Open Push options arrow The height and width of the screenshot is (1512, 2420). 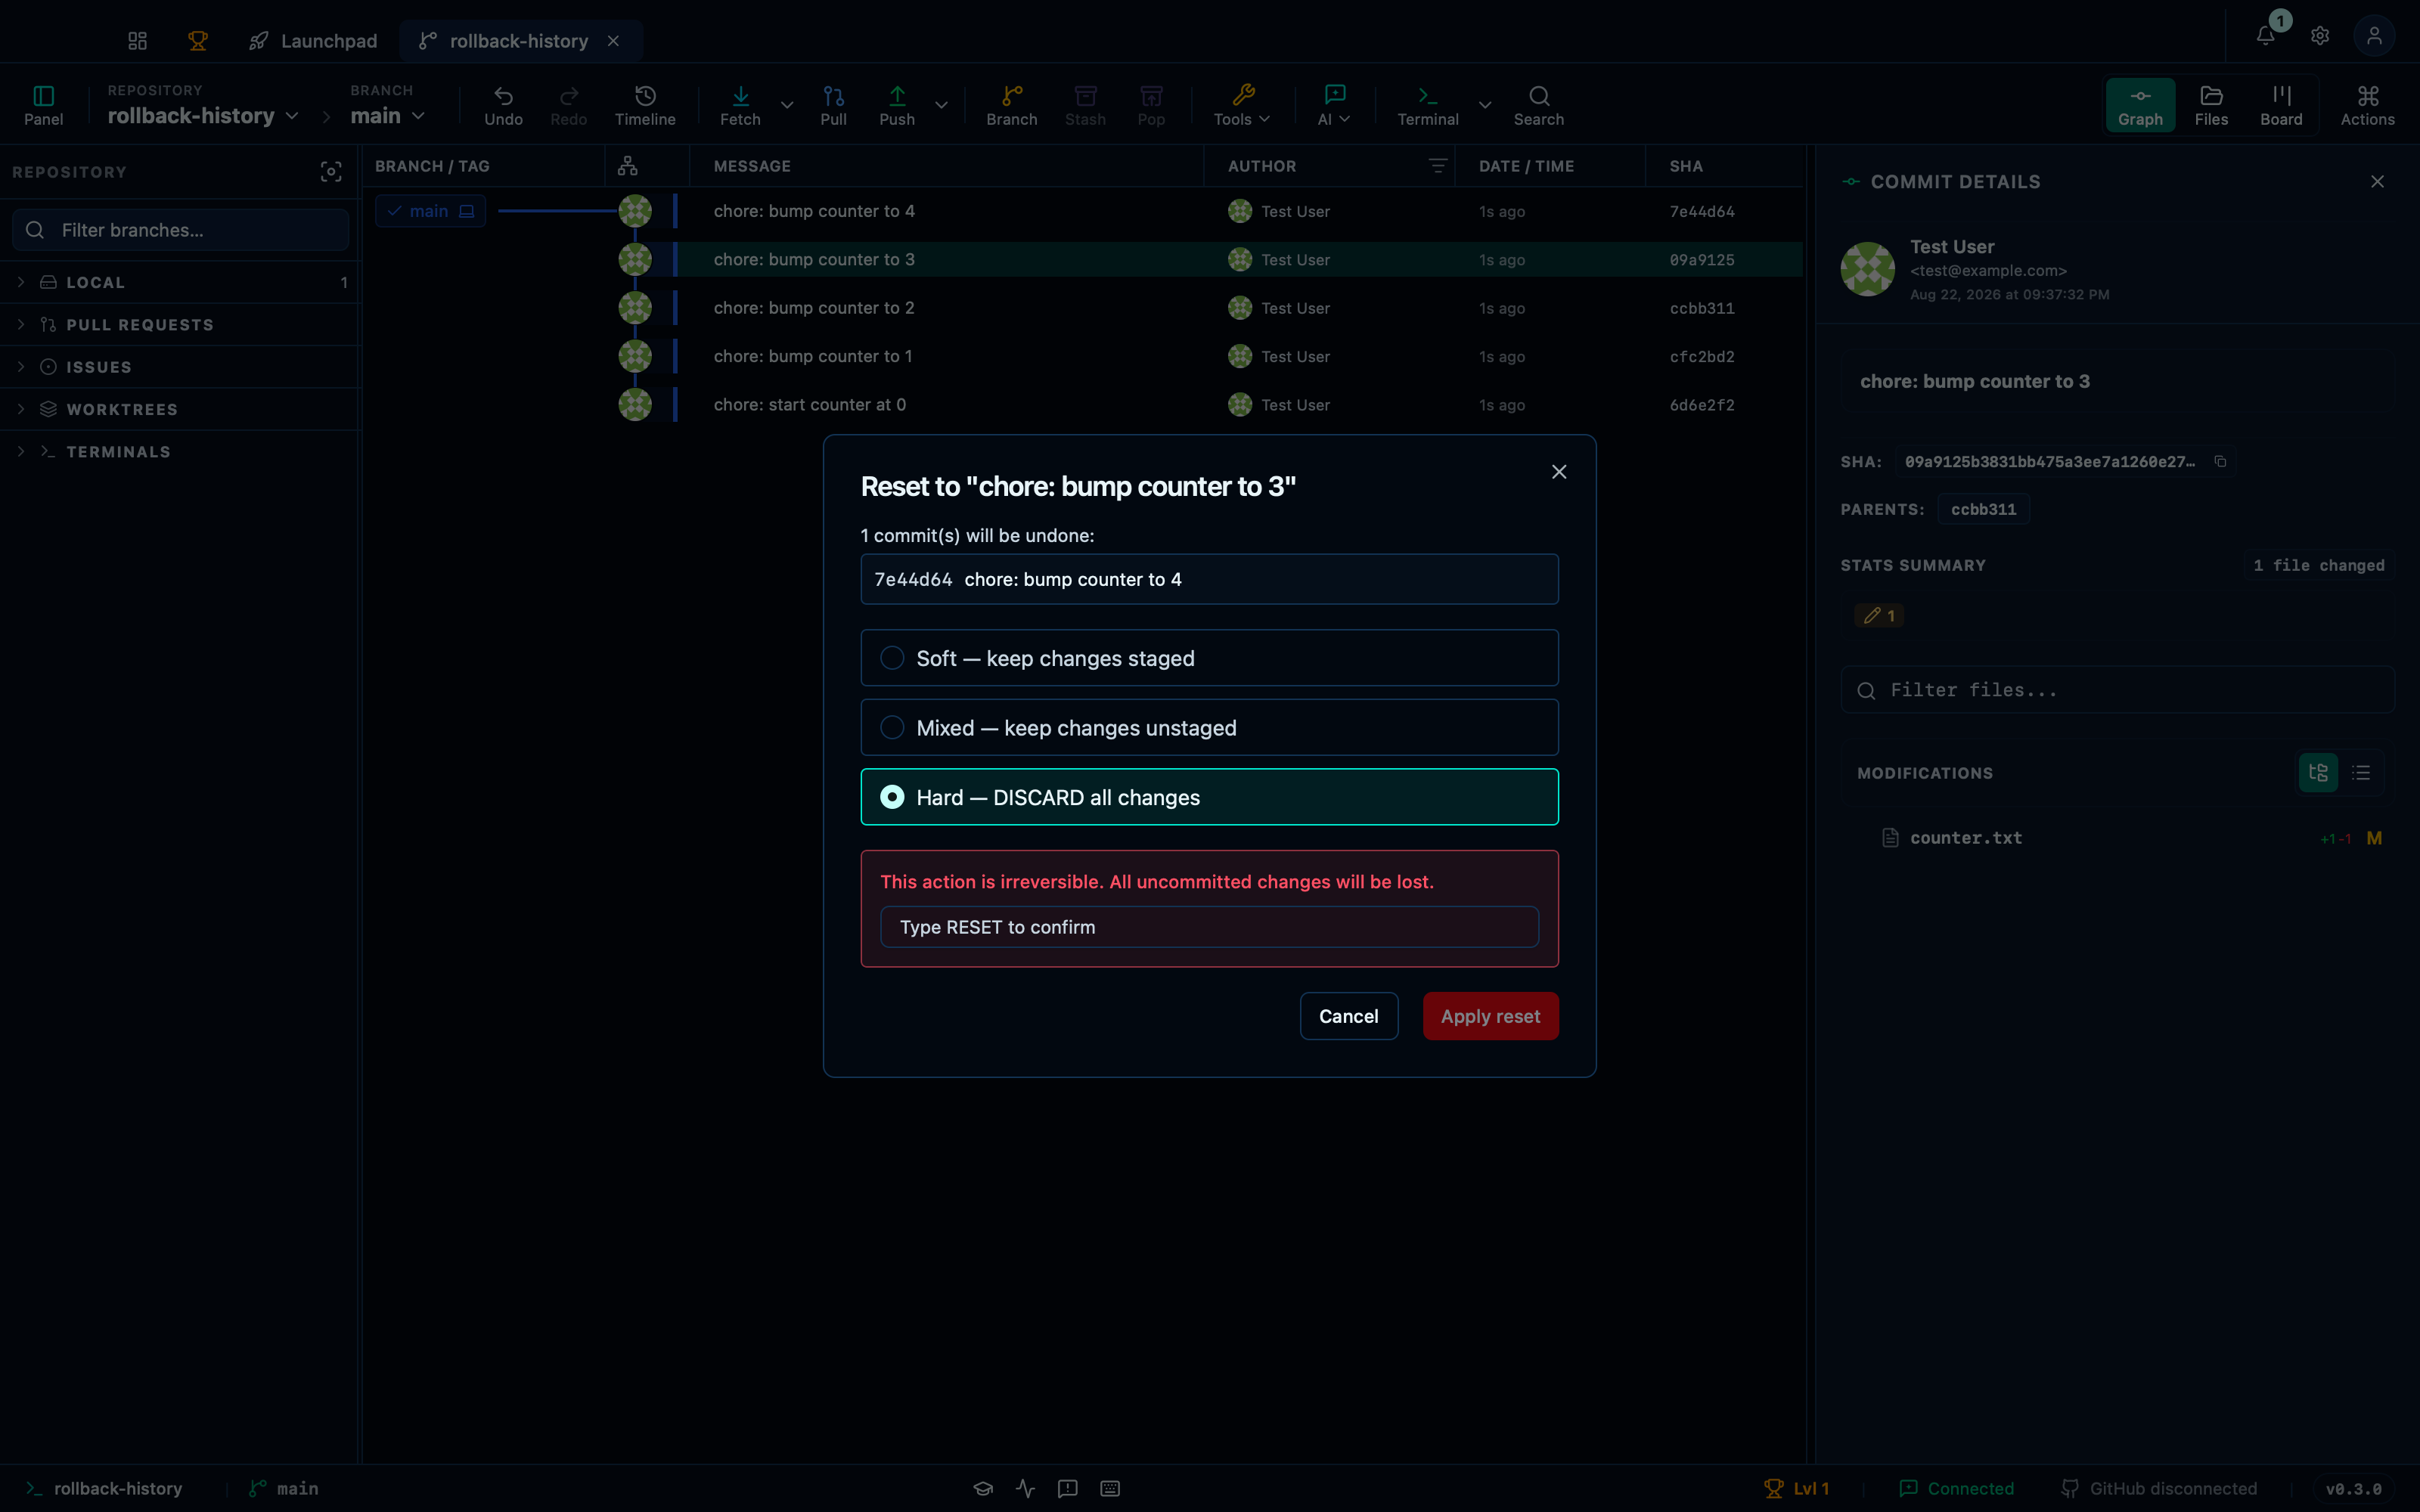click(x=941, y=105)
